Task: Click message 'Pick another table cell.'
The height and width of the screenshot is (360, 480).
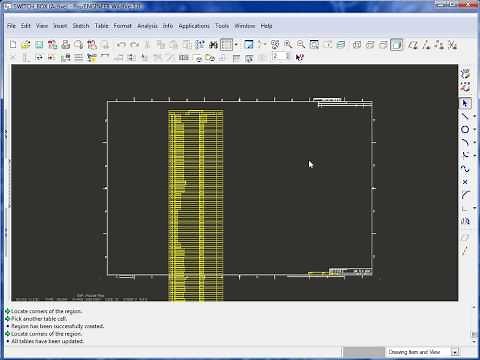Action: (39, 319)
